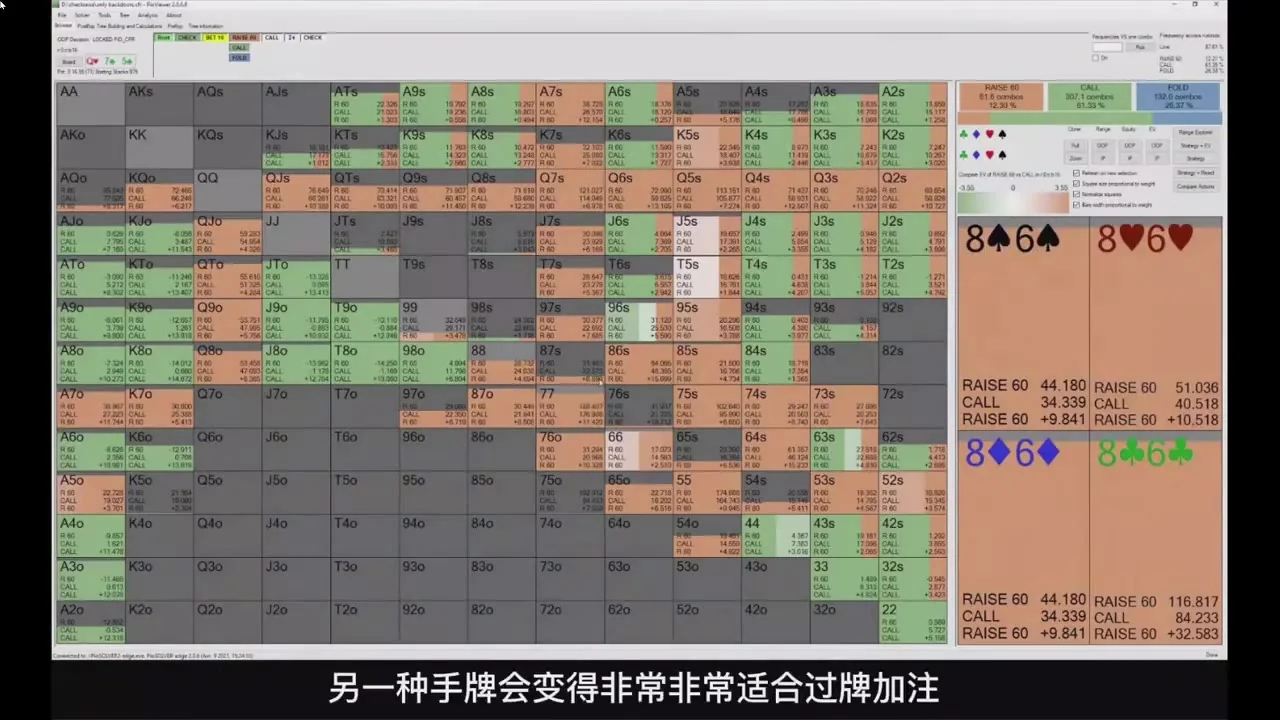This screenshot has height=720, width=1280.
Task: Select the 86s cell in the hand matrix
Action: (638, 364)
